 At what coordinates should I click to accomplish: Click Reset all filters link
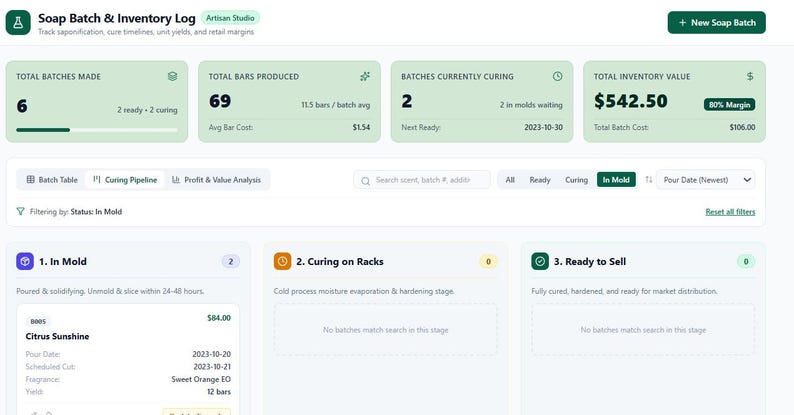[730, 212]
